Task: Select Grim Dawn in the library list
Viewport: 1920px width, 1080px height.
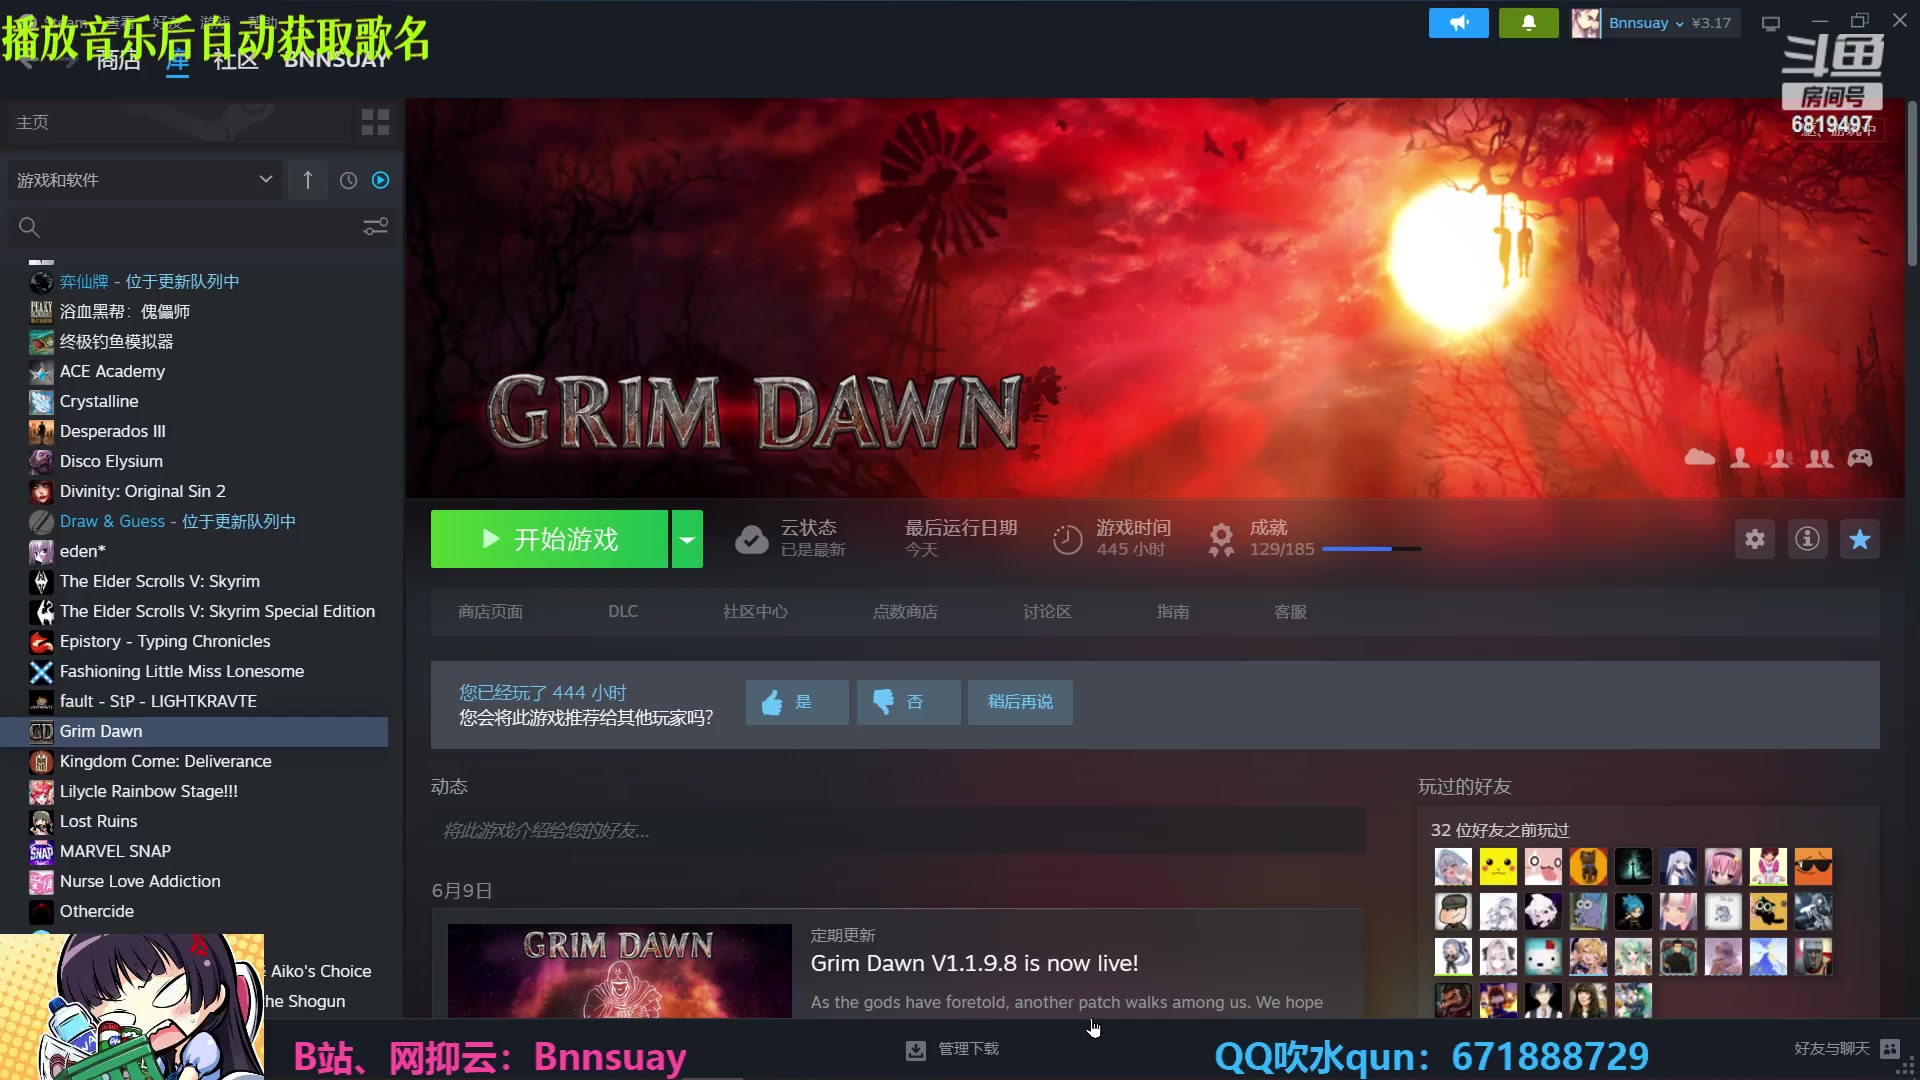Action: tap(194, 731)
